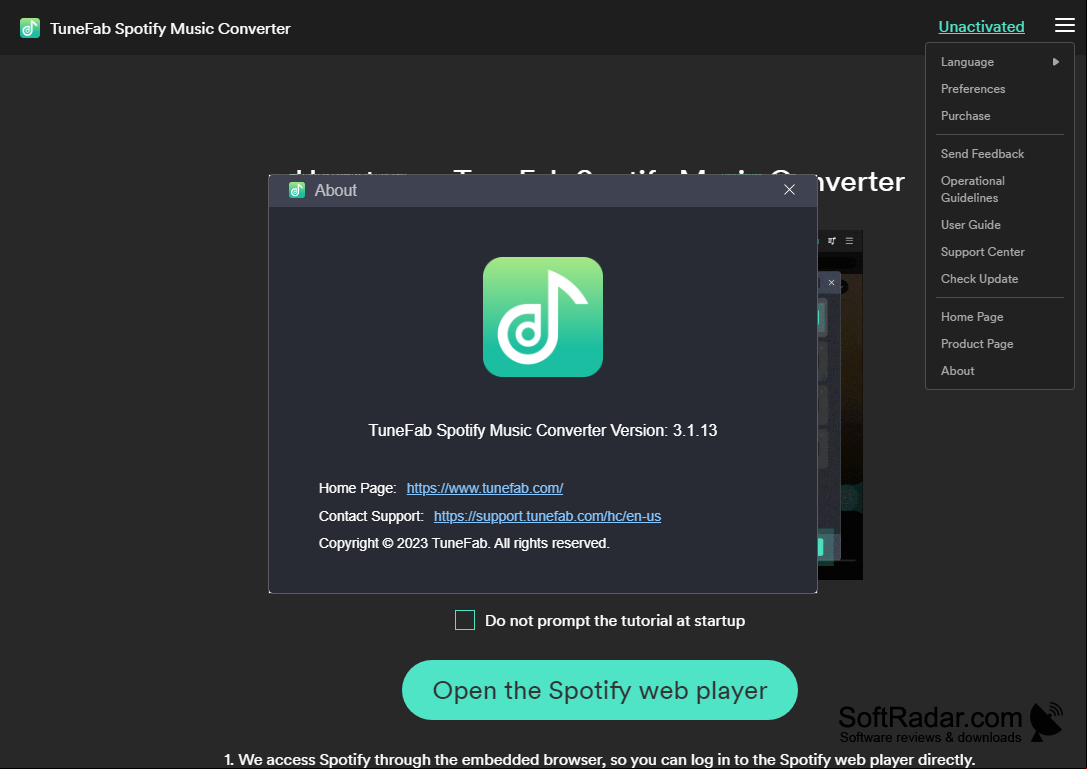Screen dimensions: 1087x769
Task: Click the tutorial preview image close icon
Action: tap(831, 282)
